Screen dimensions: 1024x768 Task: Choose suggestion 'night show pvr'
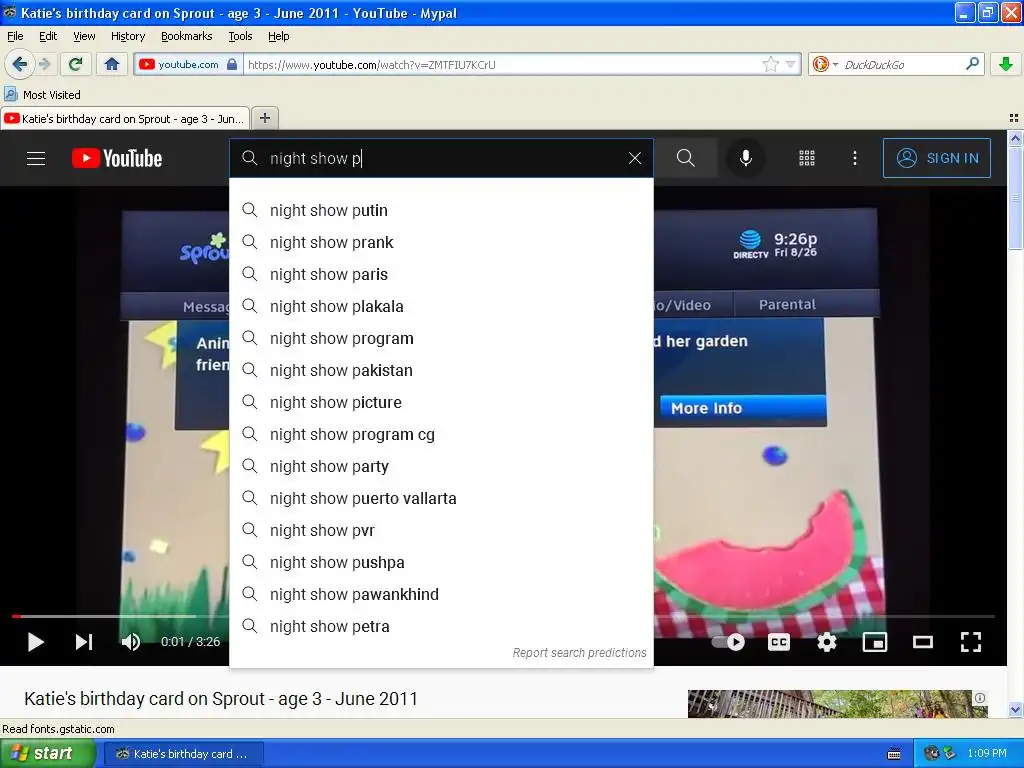(x=441, y=530)
